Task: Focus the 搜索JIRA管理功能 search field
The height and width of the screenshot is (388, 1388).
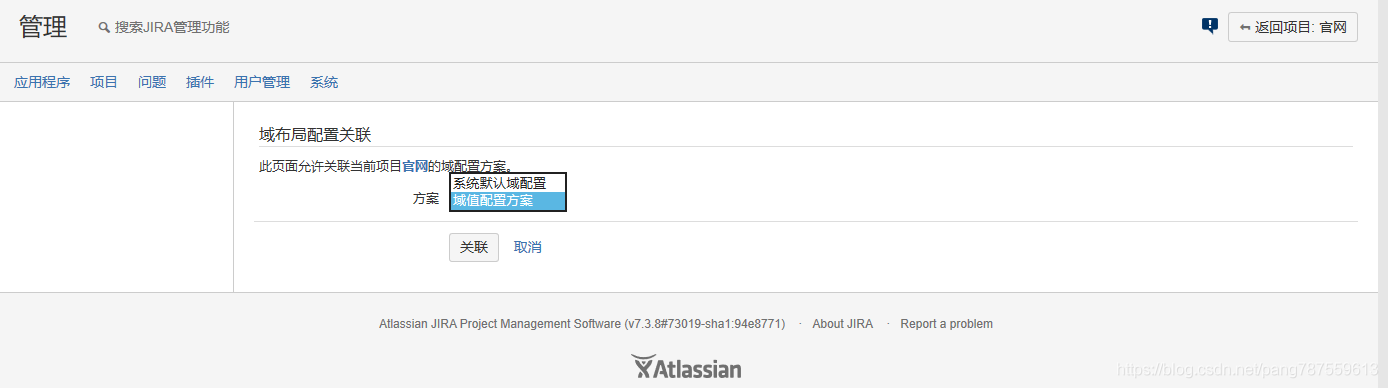Action: [172, 27]
